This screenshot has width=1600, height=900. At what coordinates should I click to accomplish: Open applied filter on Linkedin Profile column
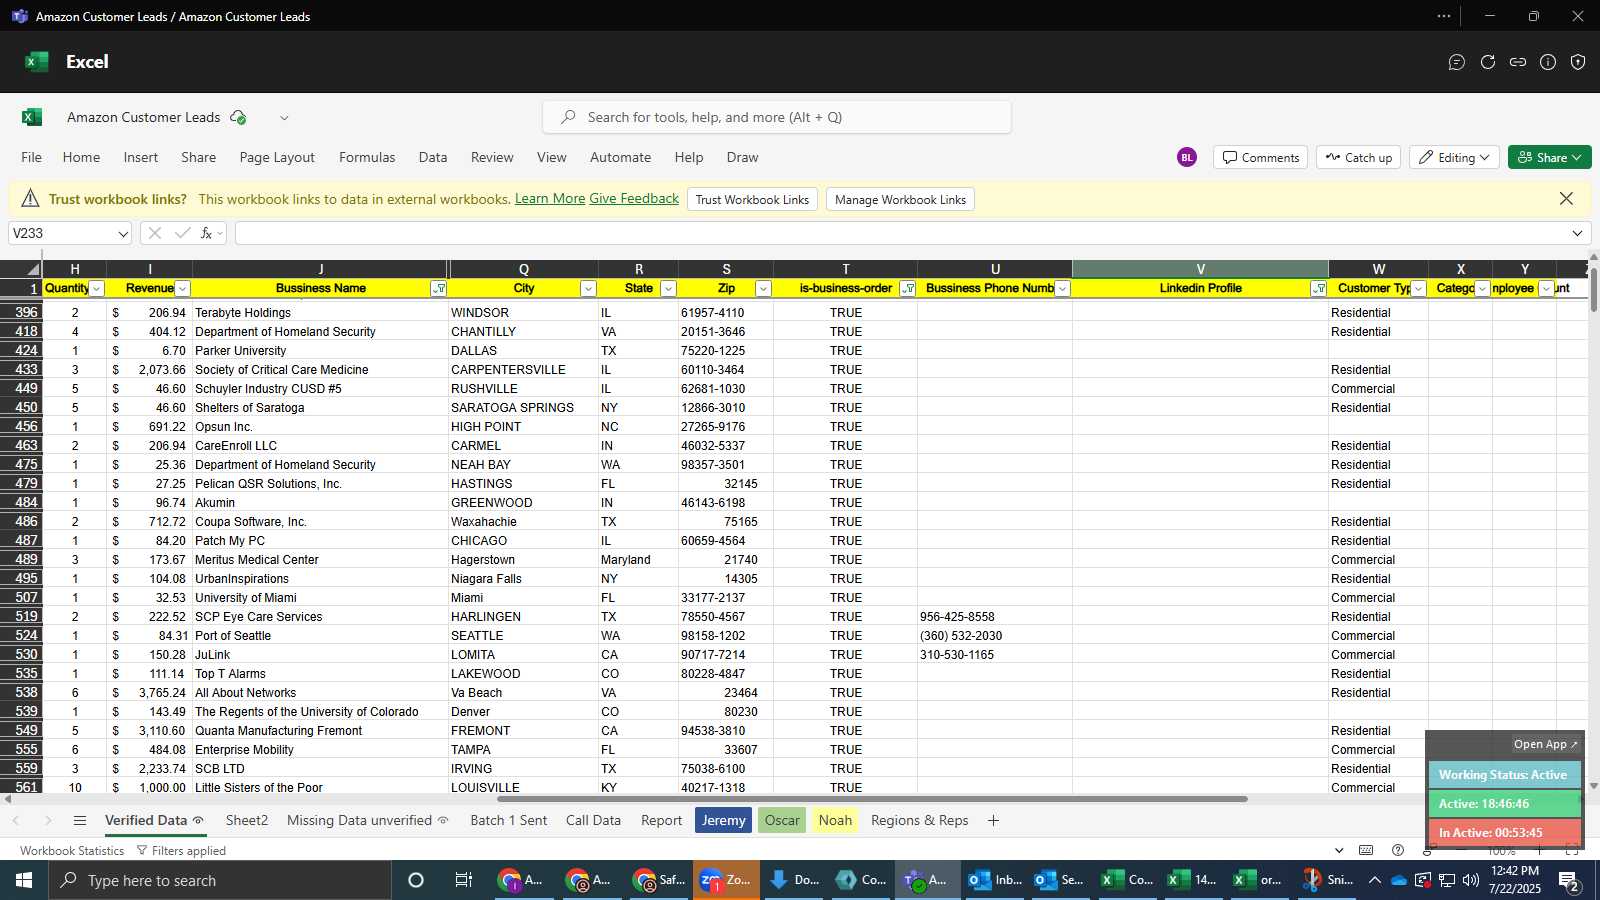coord(1319,289)
